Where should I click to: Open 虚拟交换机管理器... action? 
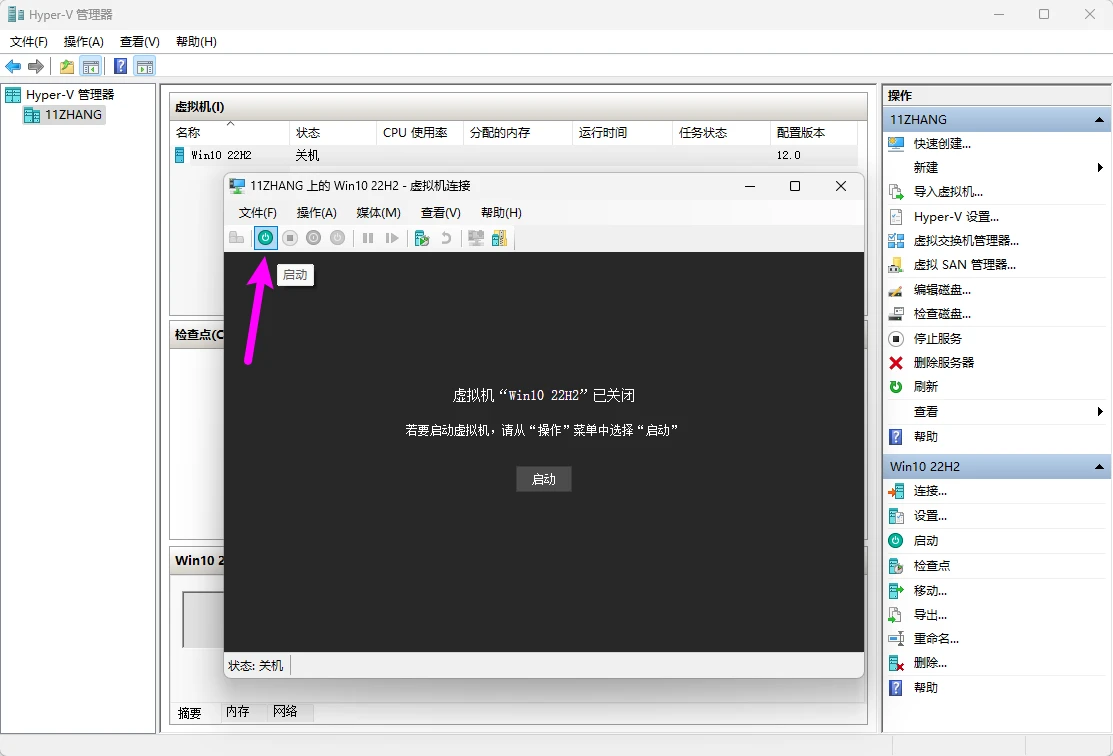pos(965,241)
